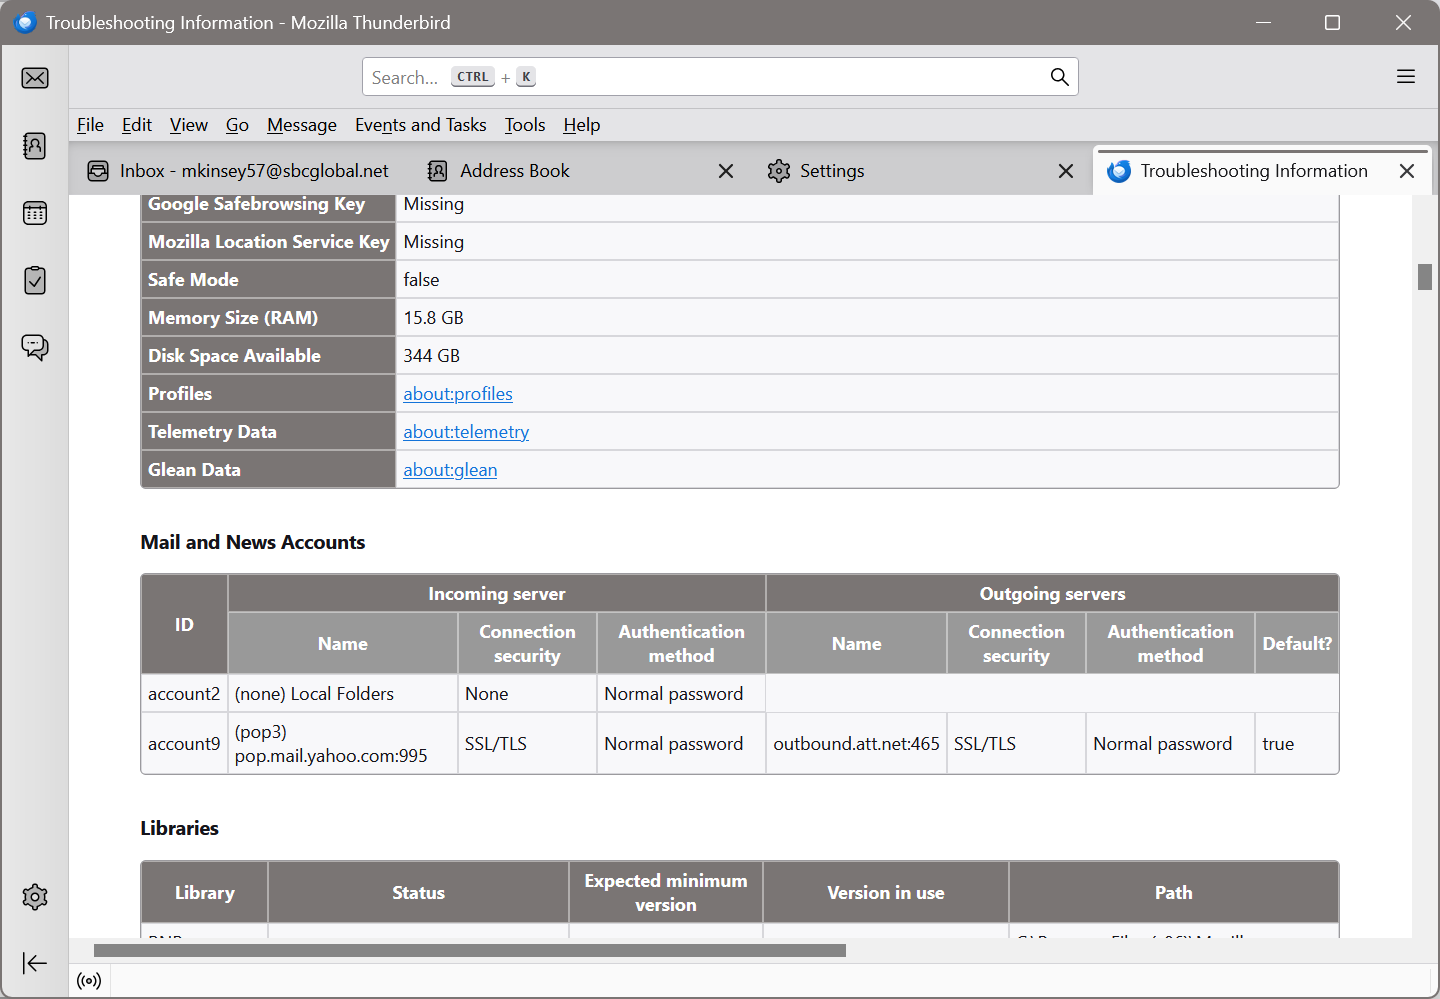Image resolution: width=1440 pixels, height=999 pixels.
Task: Click the horizontal scrollbar thumb
Action: tap(470, 950)
